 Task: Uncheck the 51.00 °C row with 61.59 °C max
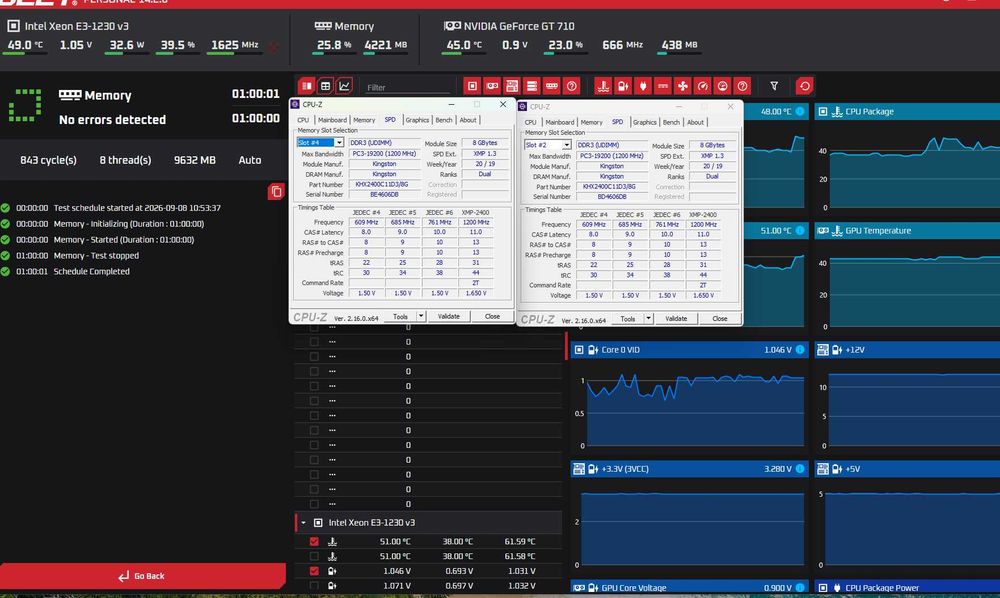click(314, 541)
